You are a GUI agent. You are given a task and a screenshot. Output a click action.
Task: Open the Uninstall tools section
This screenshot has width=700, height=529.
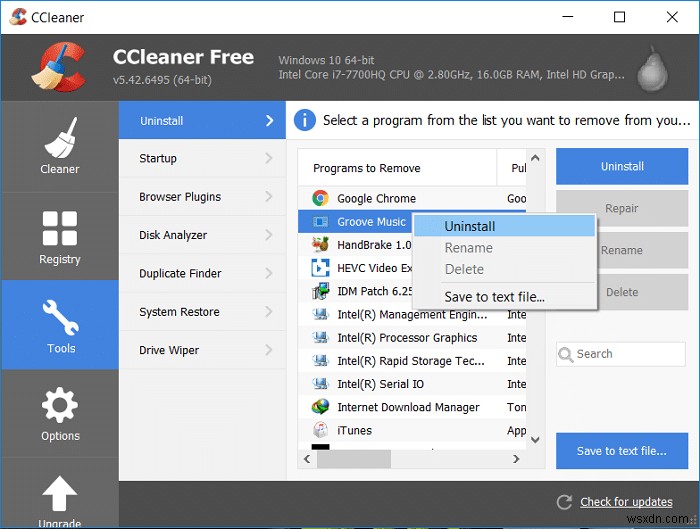[202, 120]
